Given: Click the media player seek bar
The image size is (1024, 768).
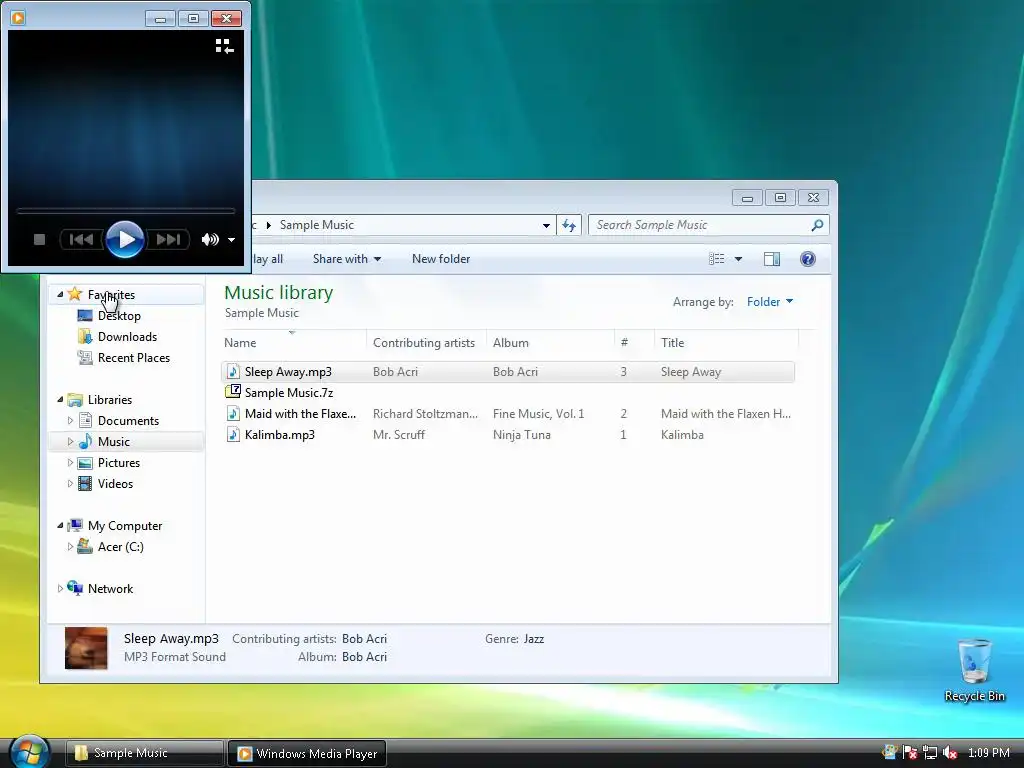Looking at the screenshot, I should [x=125, y=211].
